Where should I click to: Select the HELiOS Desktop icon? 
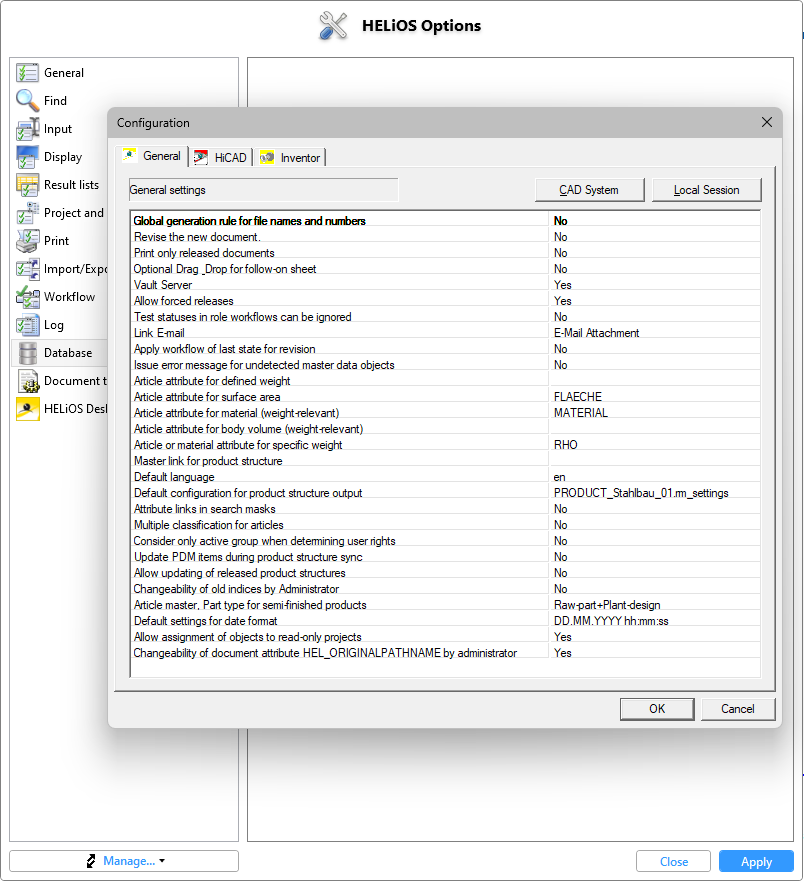pyautogui.click(x=27, y=409)
